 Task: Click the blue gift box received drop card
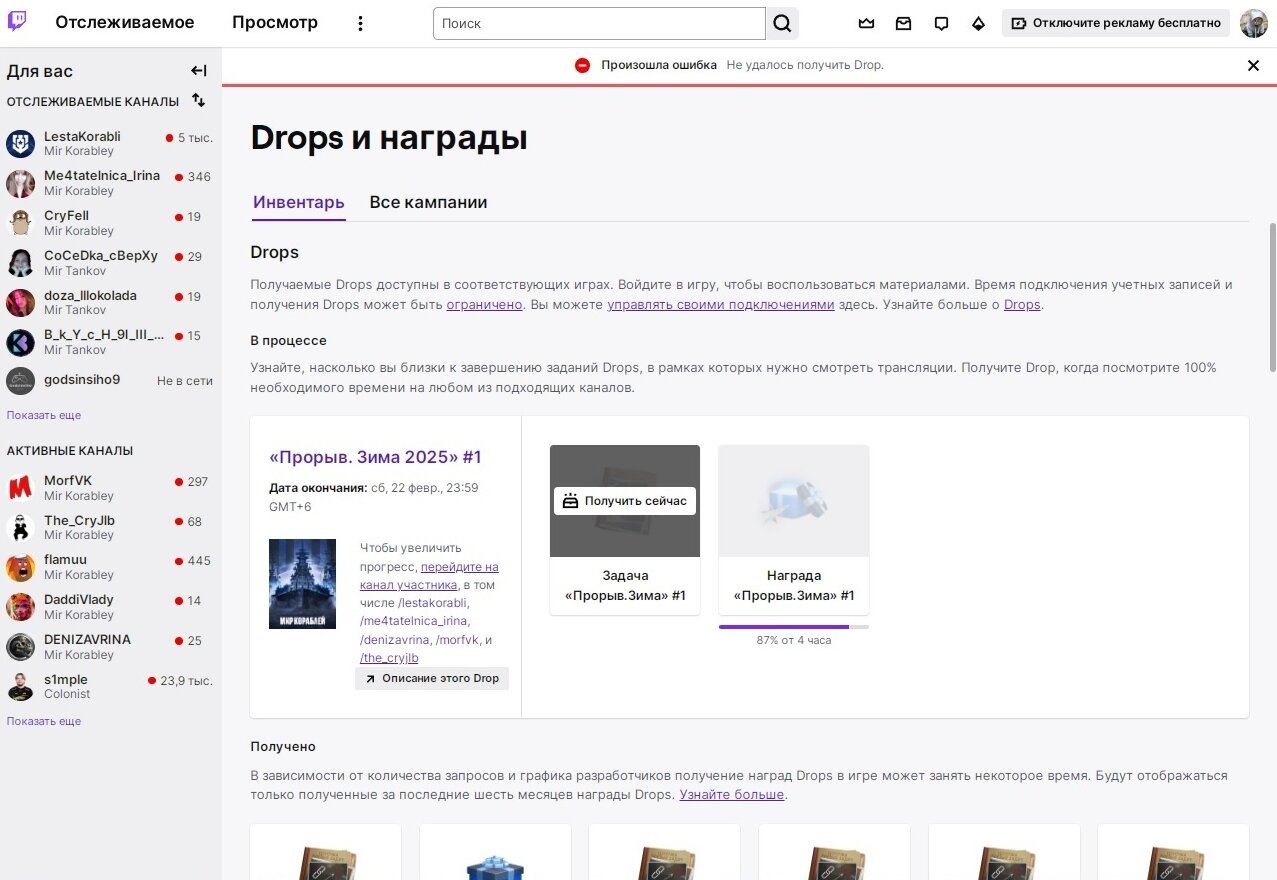495,852
